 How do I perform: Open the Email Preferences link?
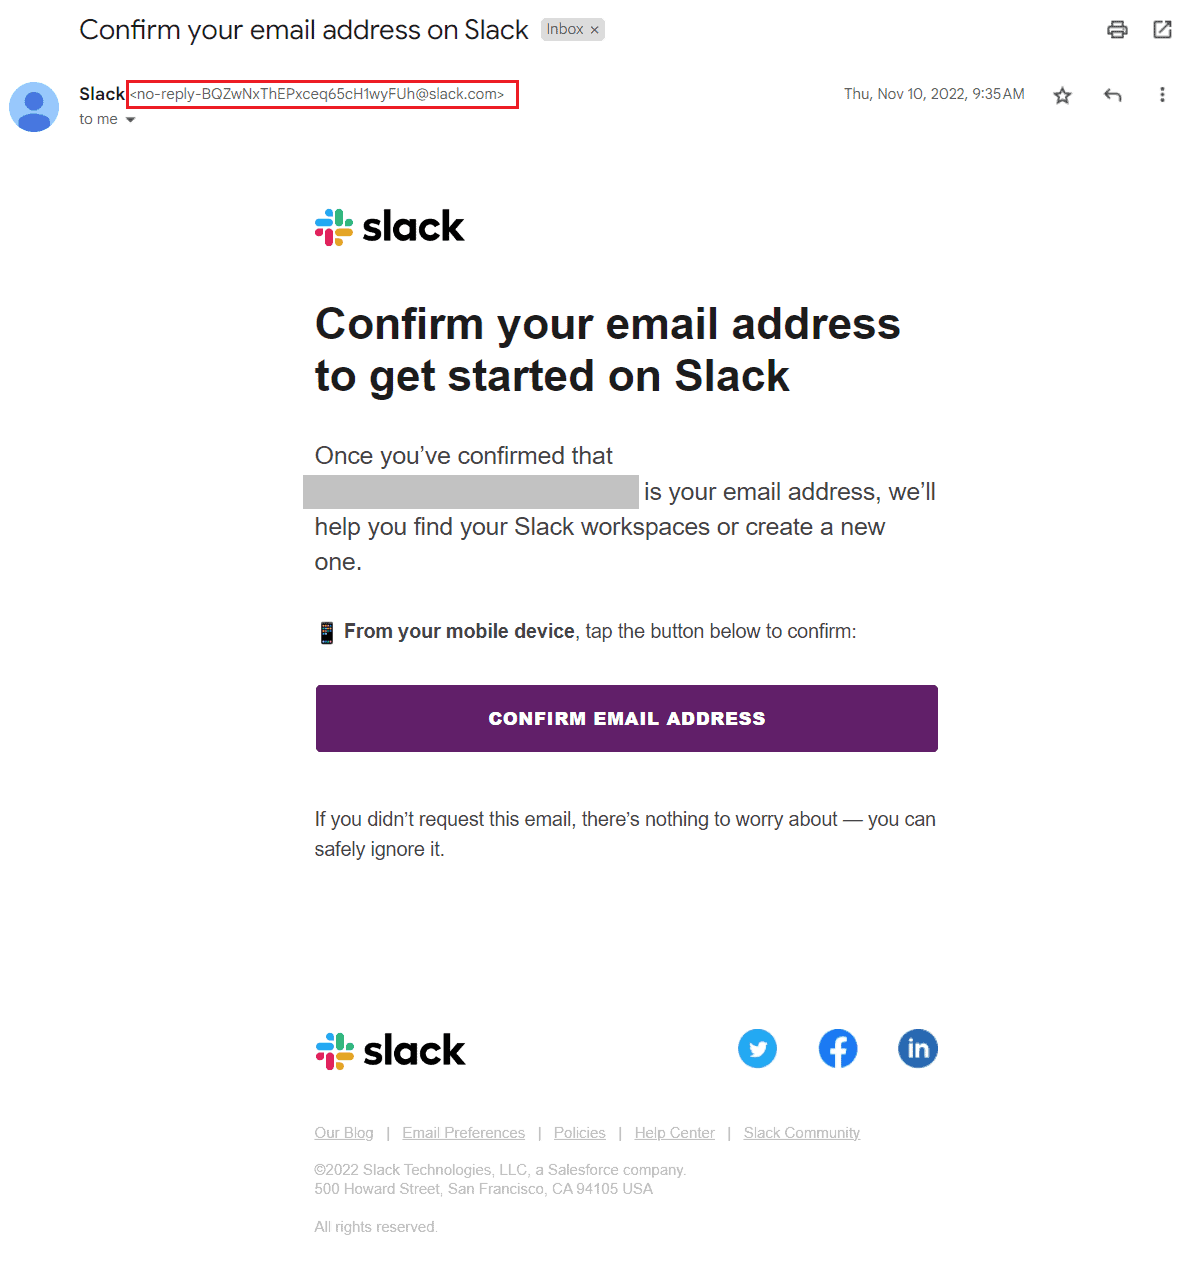tap(463, 1133)
